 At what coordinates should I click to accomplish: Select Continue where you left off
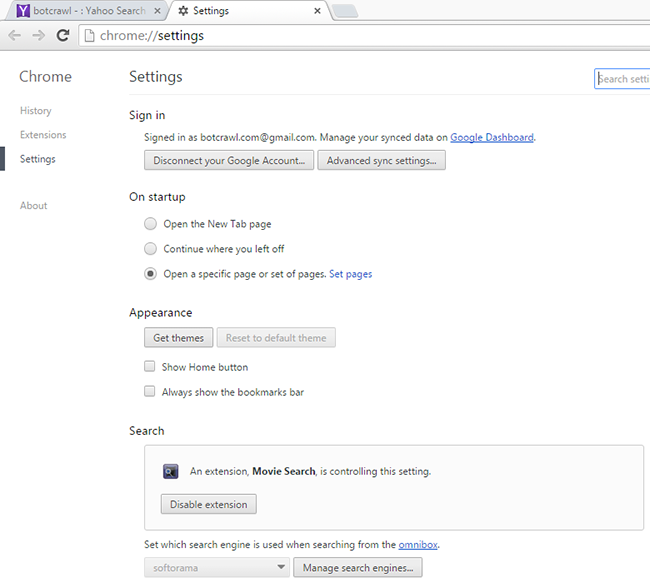pyautogui.click(x=150, y=249)
